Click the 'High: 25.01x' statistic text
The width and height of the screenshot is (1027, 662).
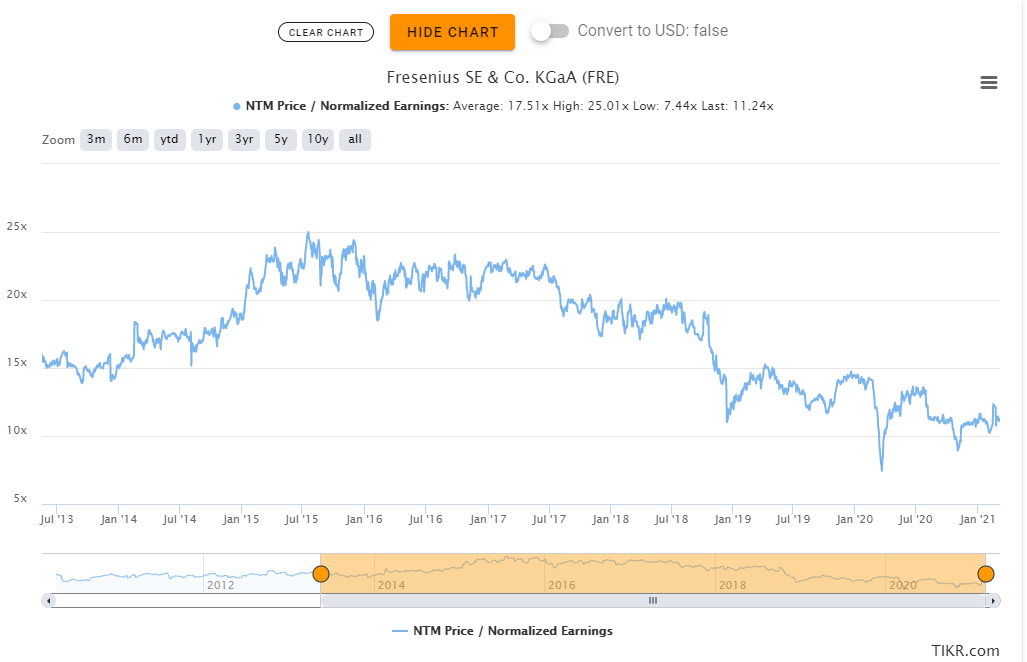click(x=591, y=106)
